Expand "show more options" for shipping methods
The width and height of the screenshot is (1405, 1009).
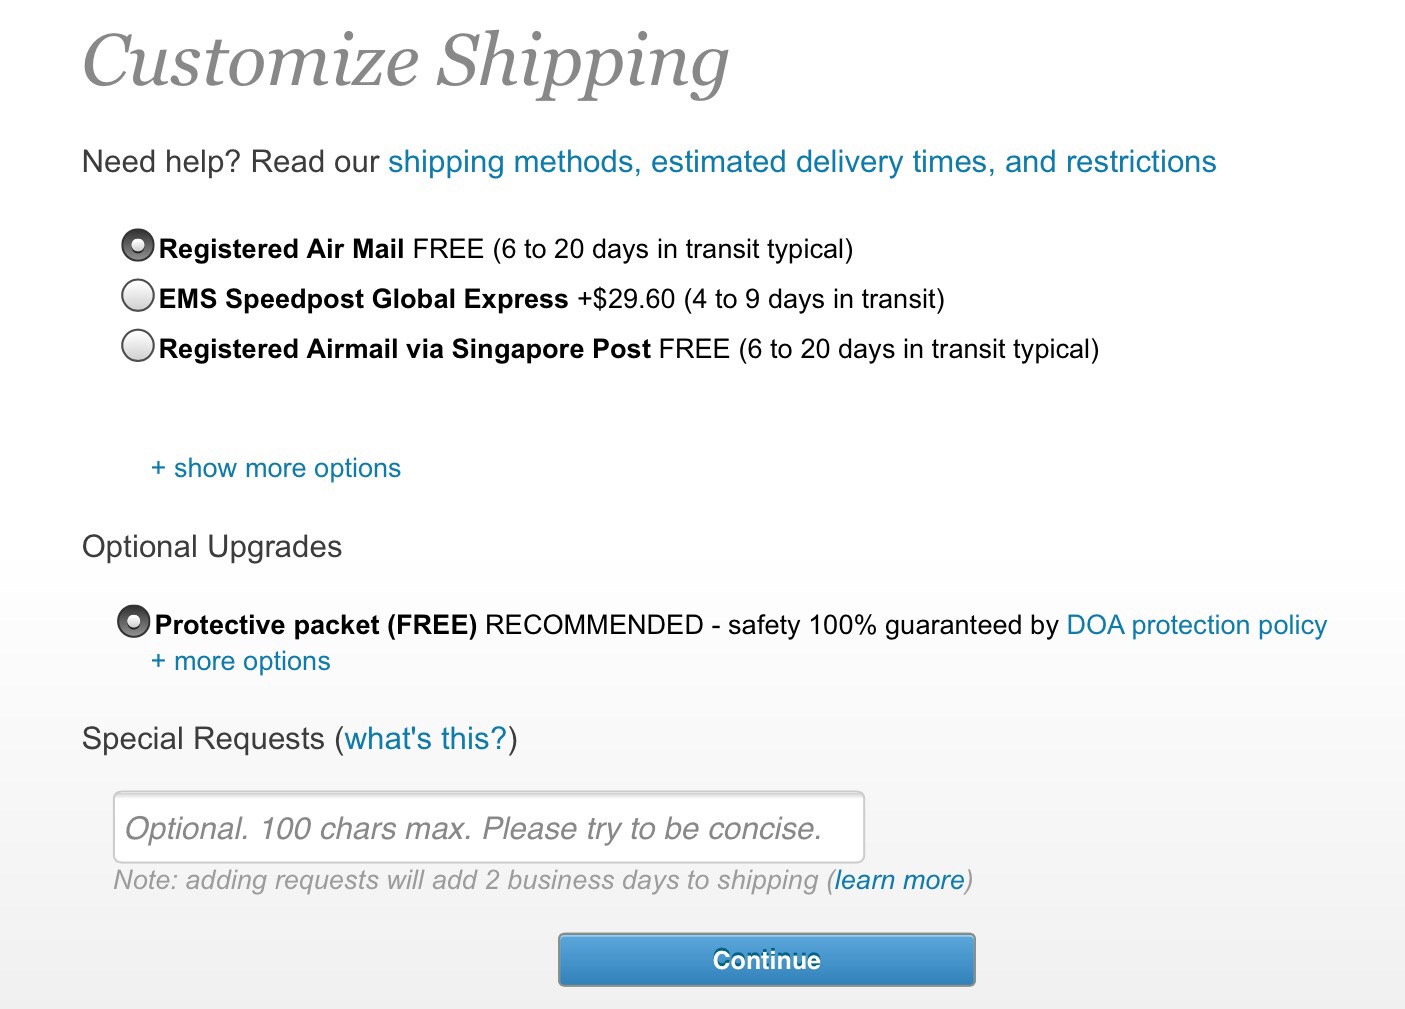[276, 468]
